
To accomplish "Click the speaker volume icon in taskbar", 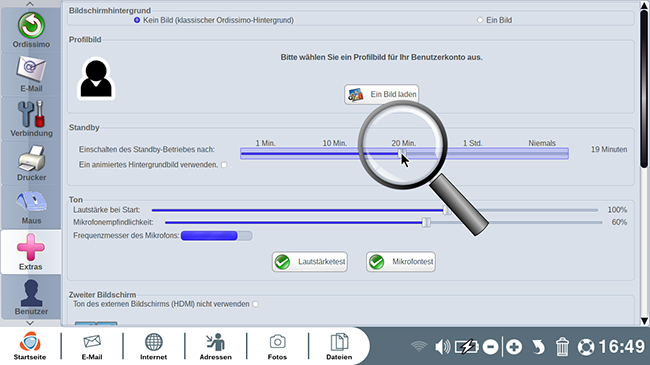I will point(442,347).
